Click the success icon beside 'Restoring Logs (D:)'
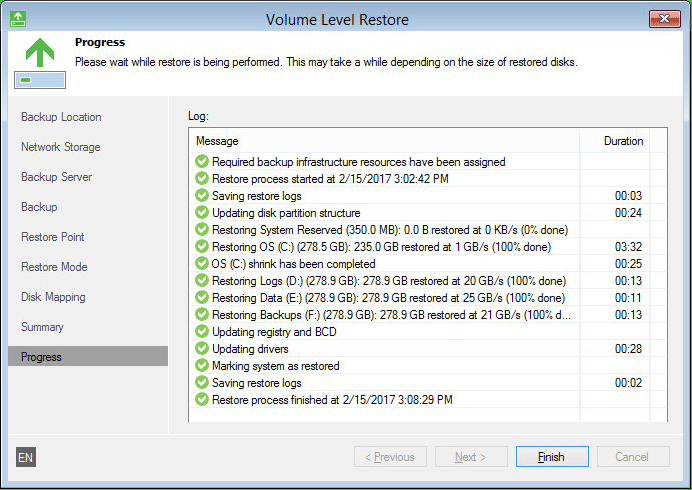The width and height of the screenshot is (692, 490). pos(202,280)
